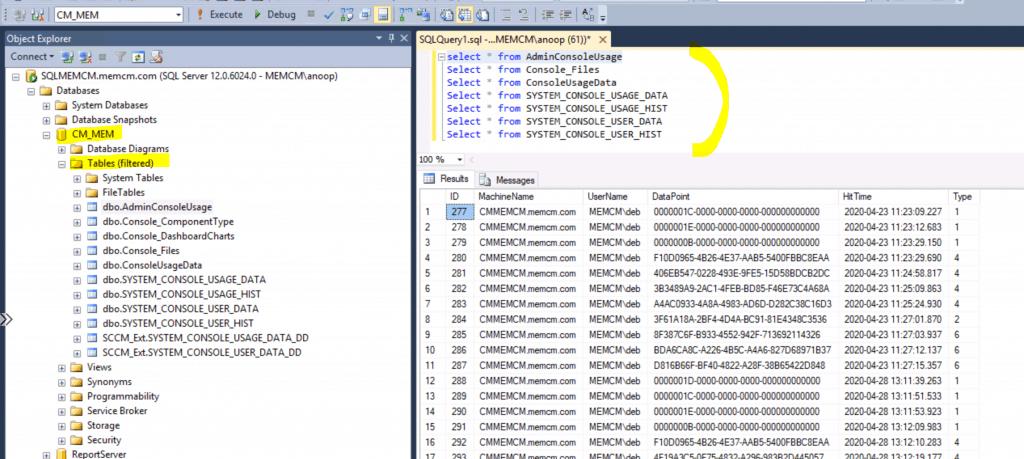This screenshot has width=1024, height=459.
Task: Open the Query Options icon
Action: (365, 14)
